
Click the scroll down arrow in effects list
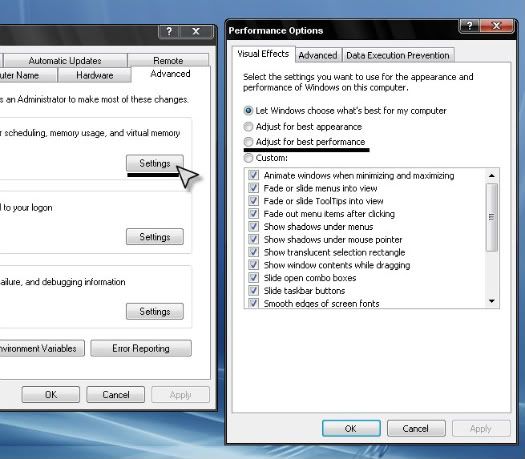492,301
